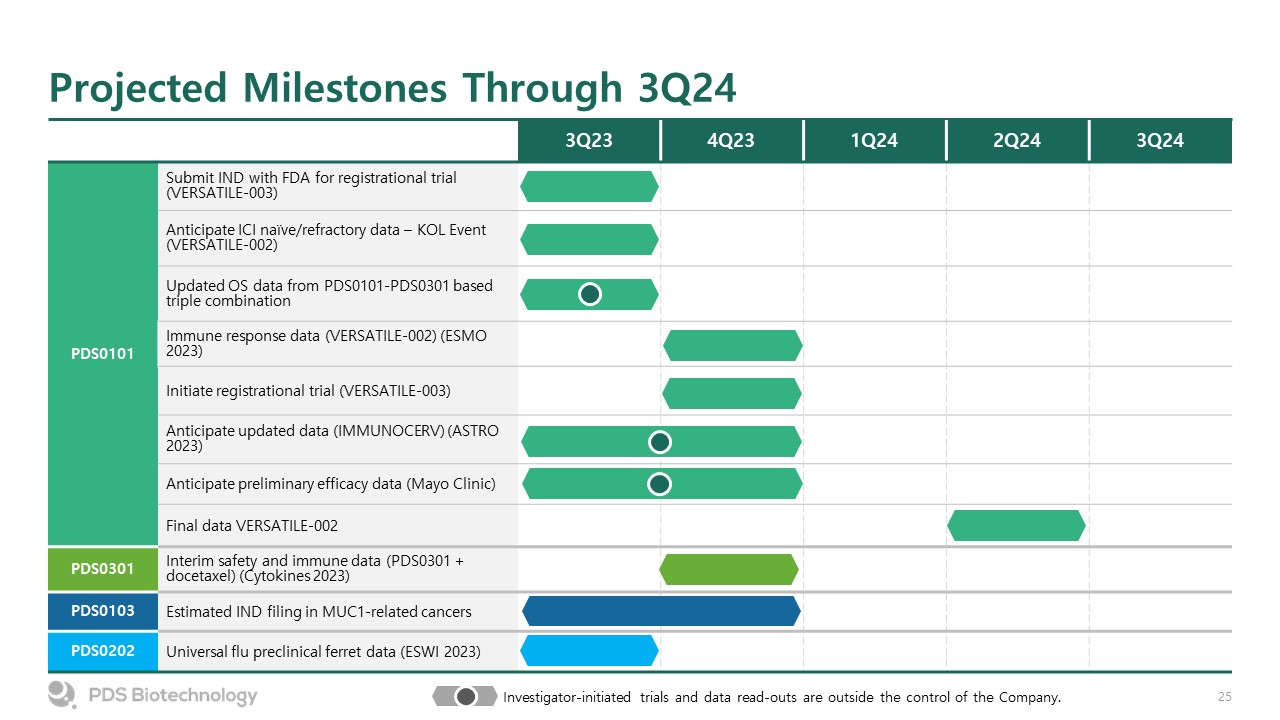This screenshot has height=720, width=1280.
Task: Click the green bar for Submit IND with FDA
Action: tap(590, 186)
